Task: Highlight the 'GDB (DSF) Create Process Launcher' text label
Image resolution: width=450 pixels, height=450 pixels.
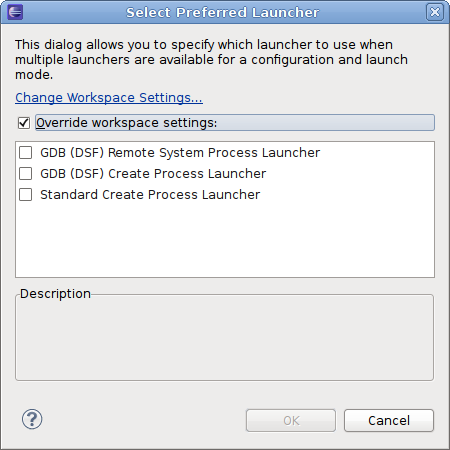Action: pyautogui.click(x=153, y=174)
